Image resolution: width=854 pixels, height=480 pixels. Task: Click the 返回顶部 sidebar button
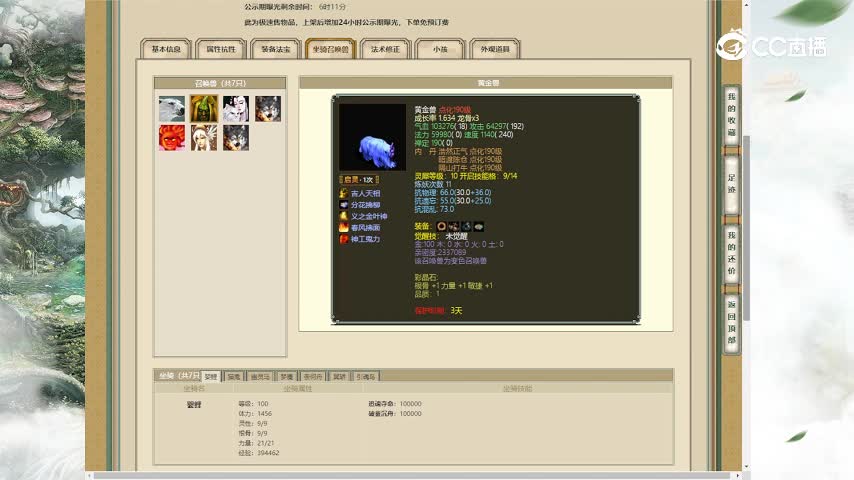tap(731, 322)
